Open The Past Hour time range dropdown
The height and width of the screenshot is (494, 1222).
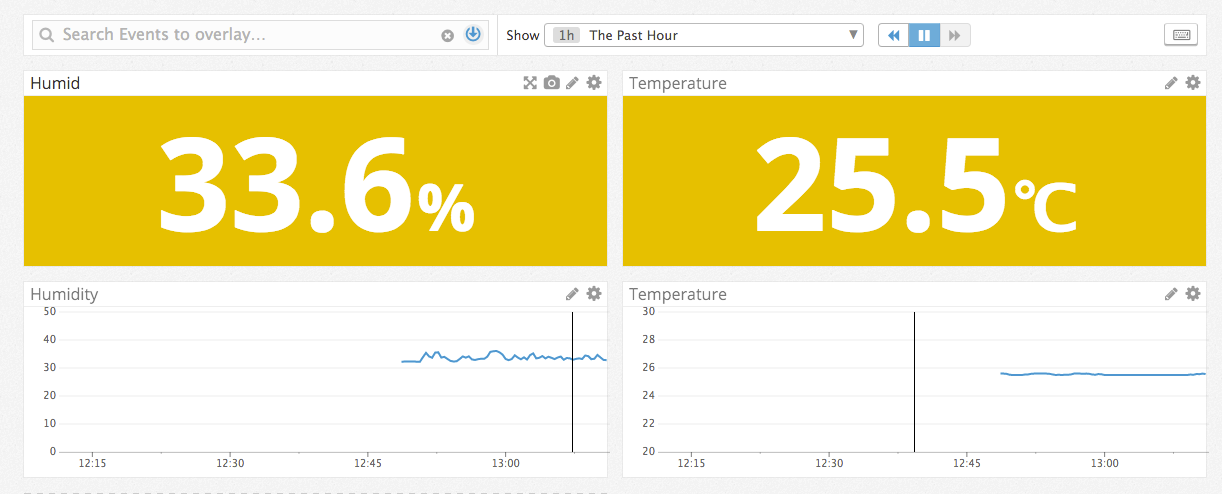click(x=703, y=35)
